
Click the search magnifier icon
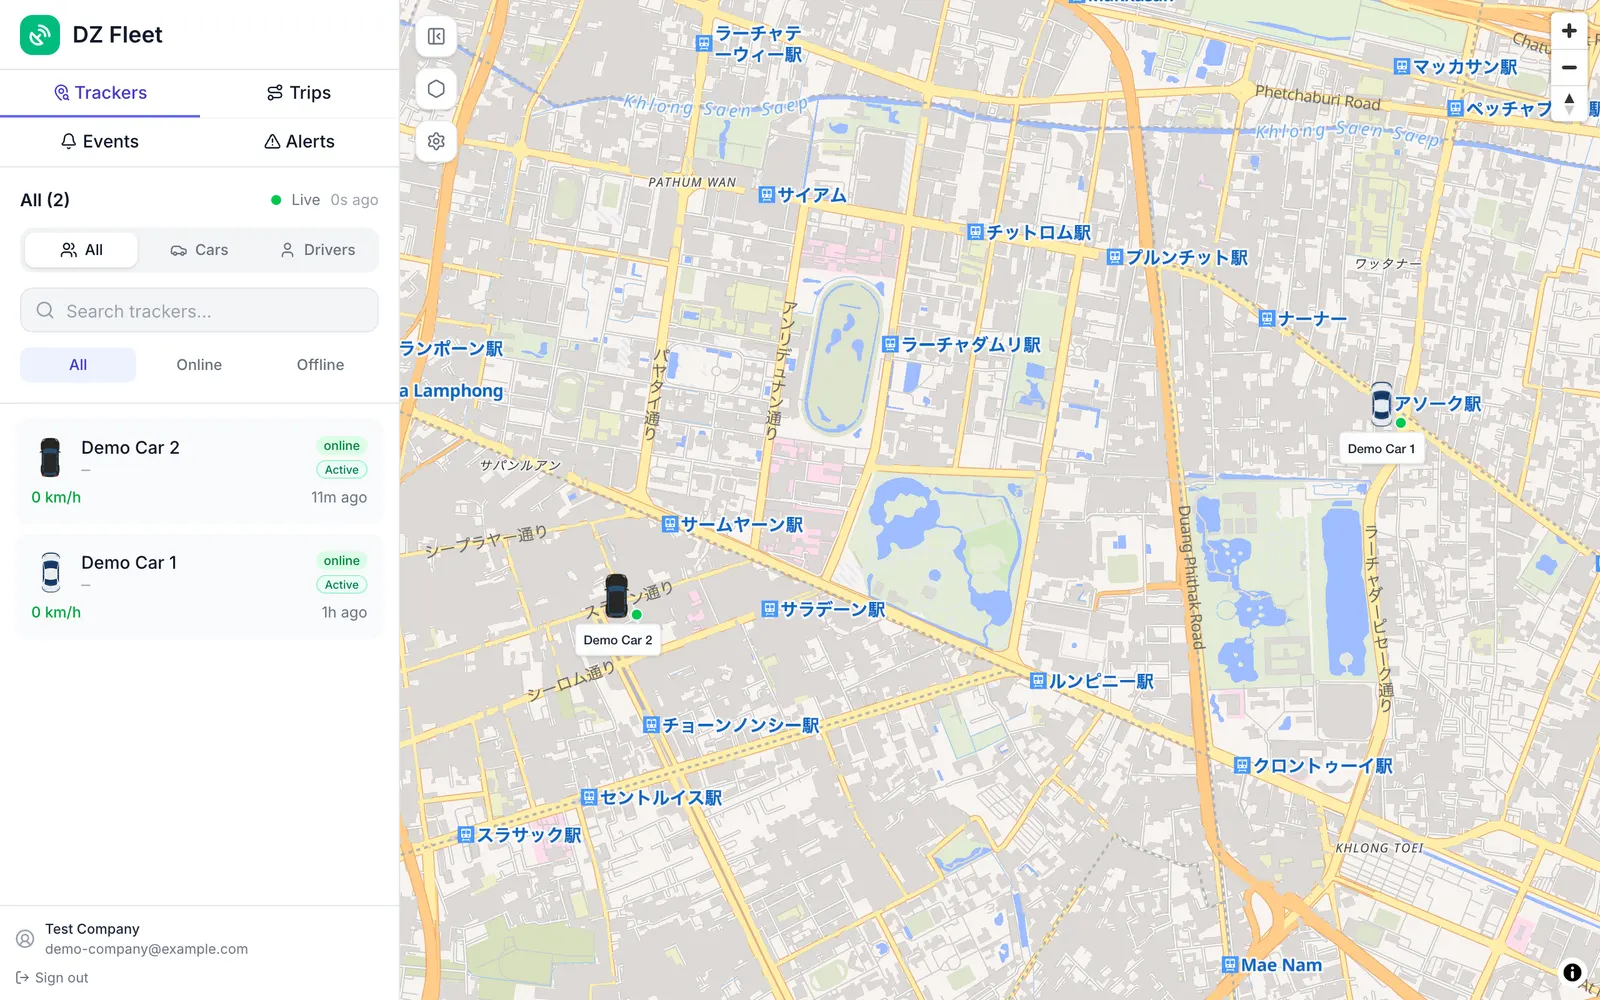[45, 311]
